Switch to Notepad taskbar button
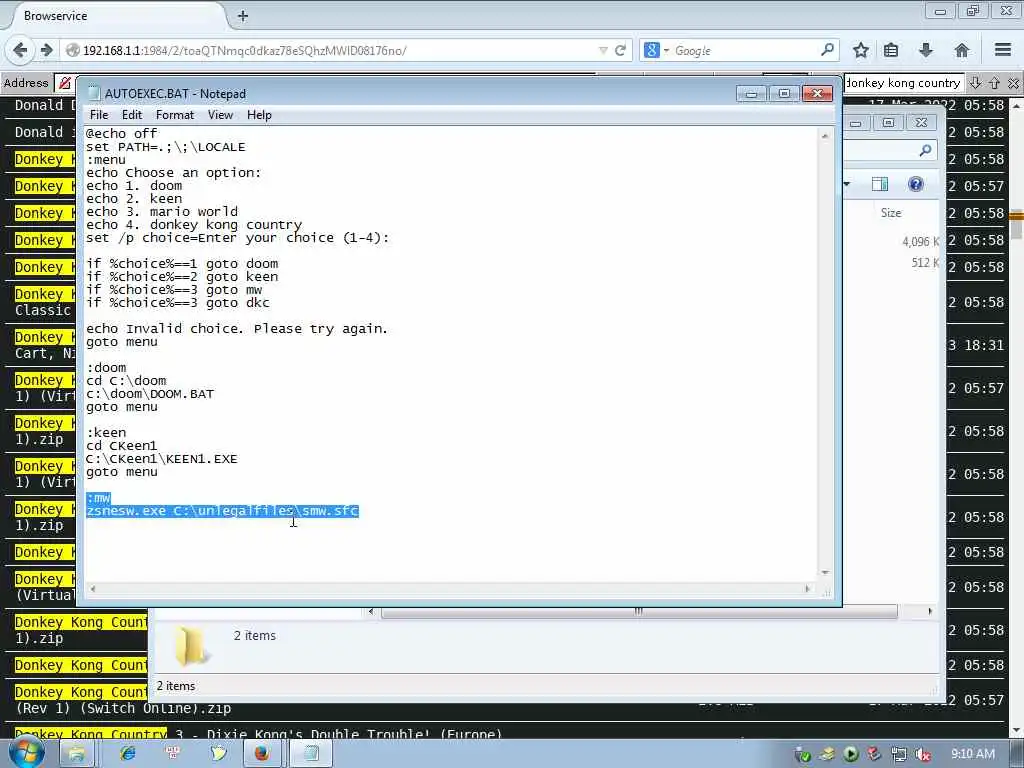 (x=311, y=754)
